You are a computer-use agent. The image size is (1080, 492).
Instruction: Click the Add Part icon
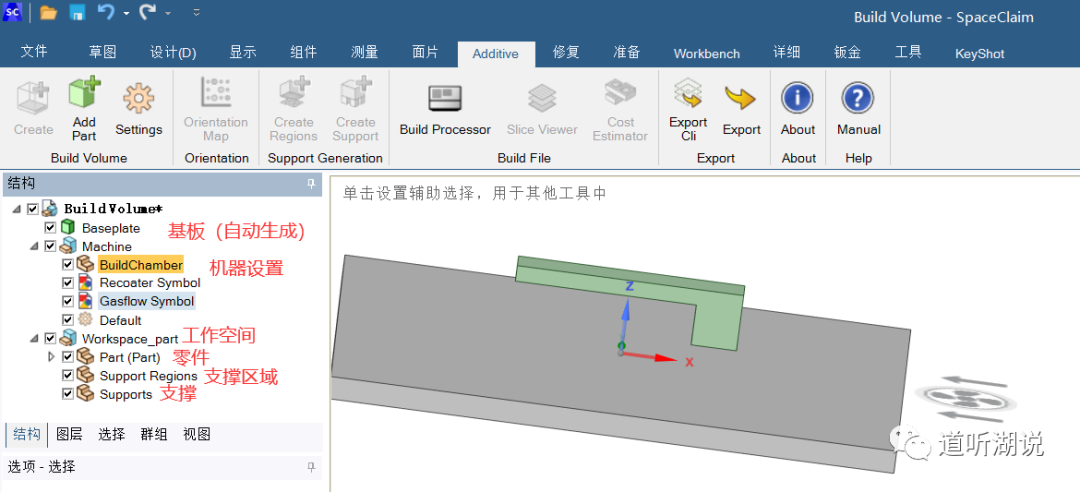[x=85, y=94]
